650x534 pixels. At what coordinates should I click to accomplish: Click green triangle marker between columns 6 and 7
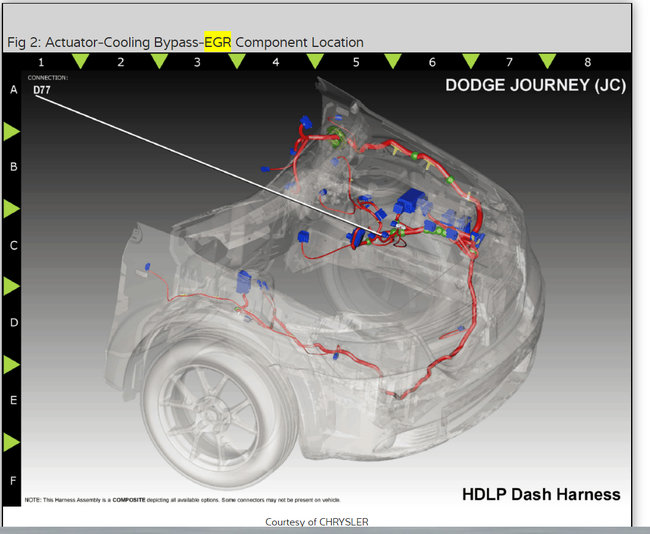[x=471, y=61]
